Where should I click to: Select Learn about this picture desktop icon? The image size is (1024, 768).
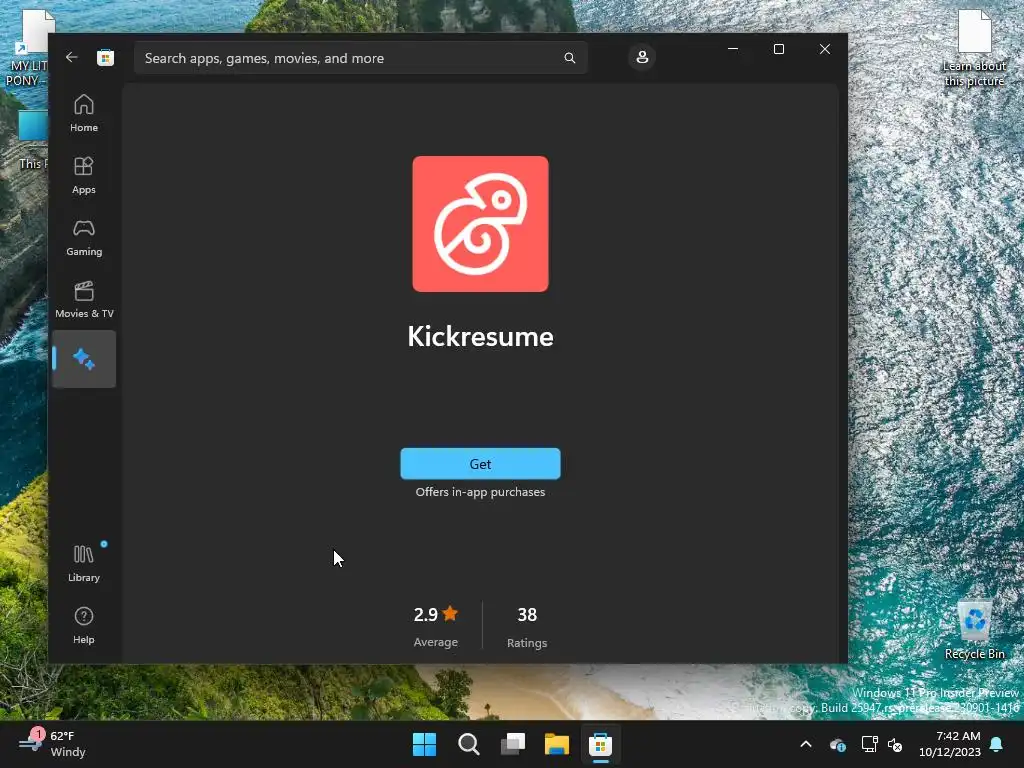point(974,49)
